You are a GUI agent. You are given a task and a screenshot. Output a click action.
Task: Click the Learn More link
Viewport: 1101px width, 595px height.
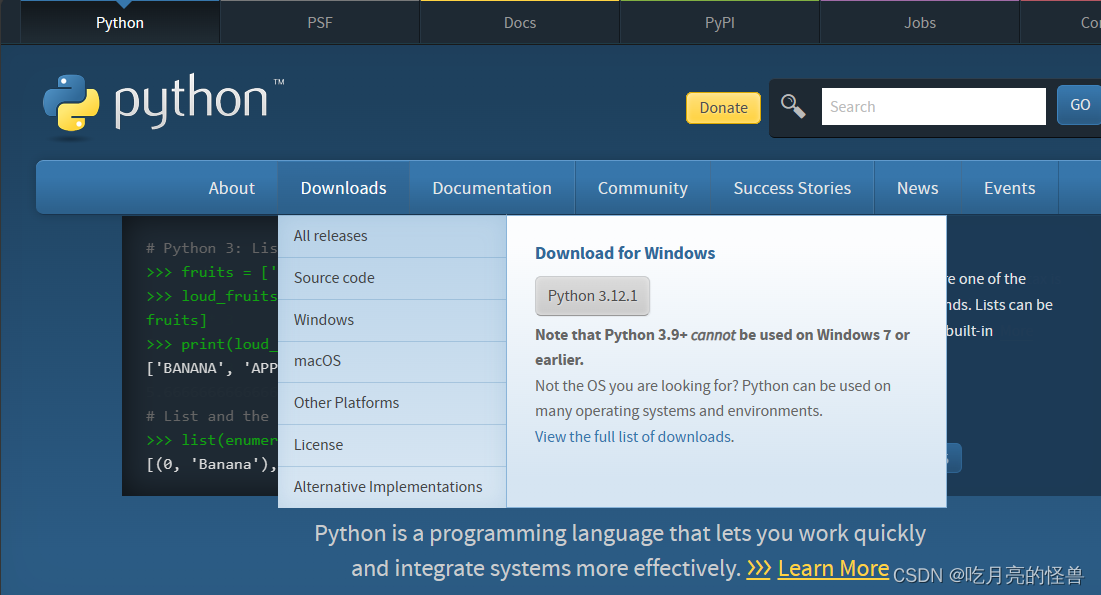point(833,568)
